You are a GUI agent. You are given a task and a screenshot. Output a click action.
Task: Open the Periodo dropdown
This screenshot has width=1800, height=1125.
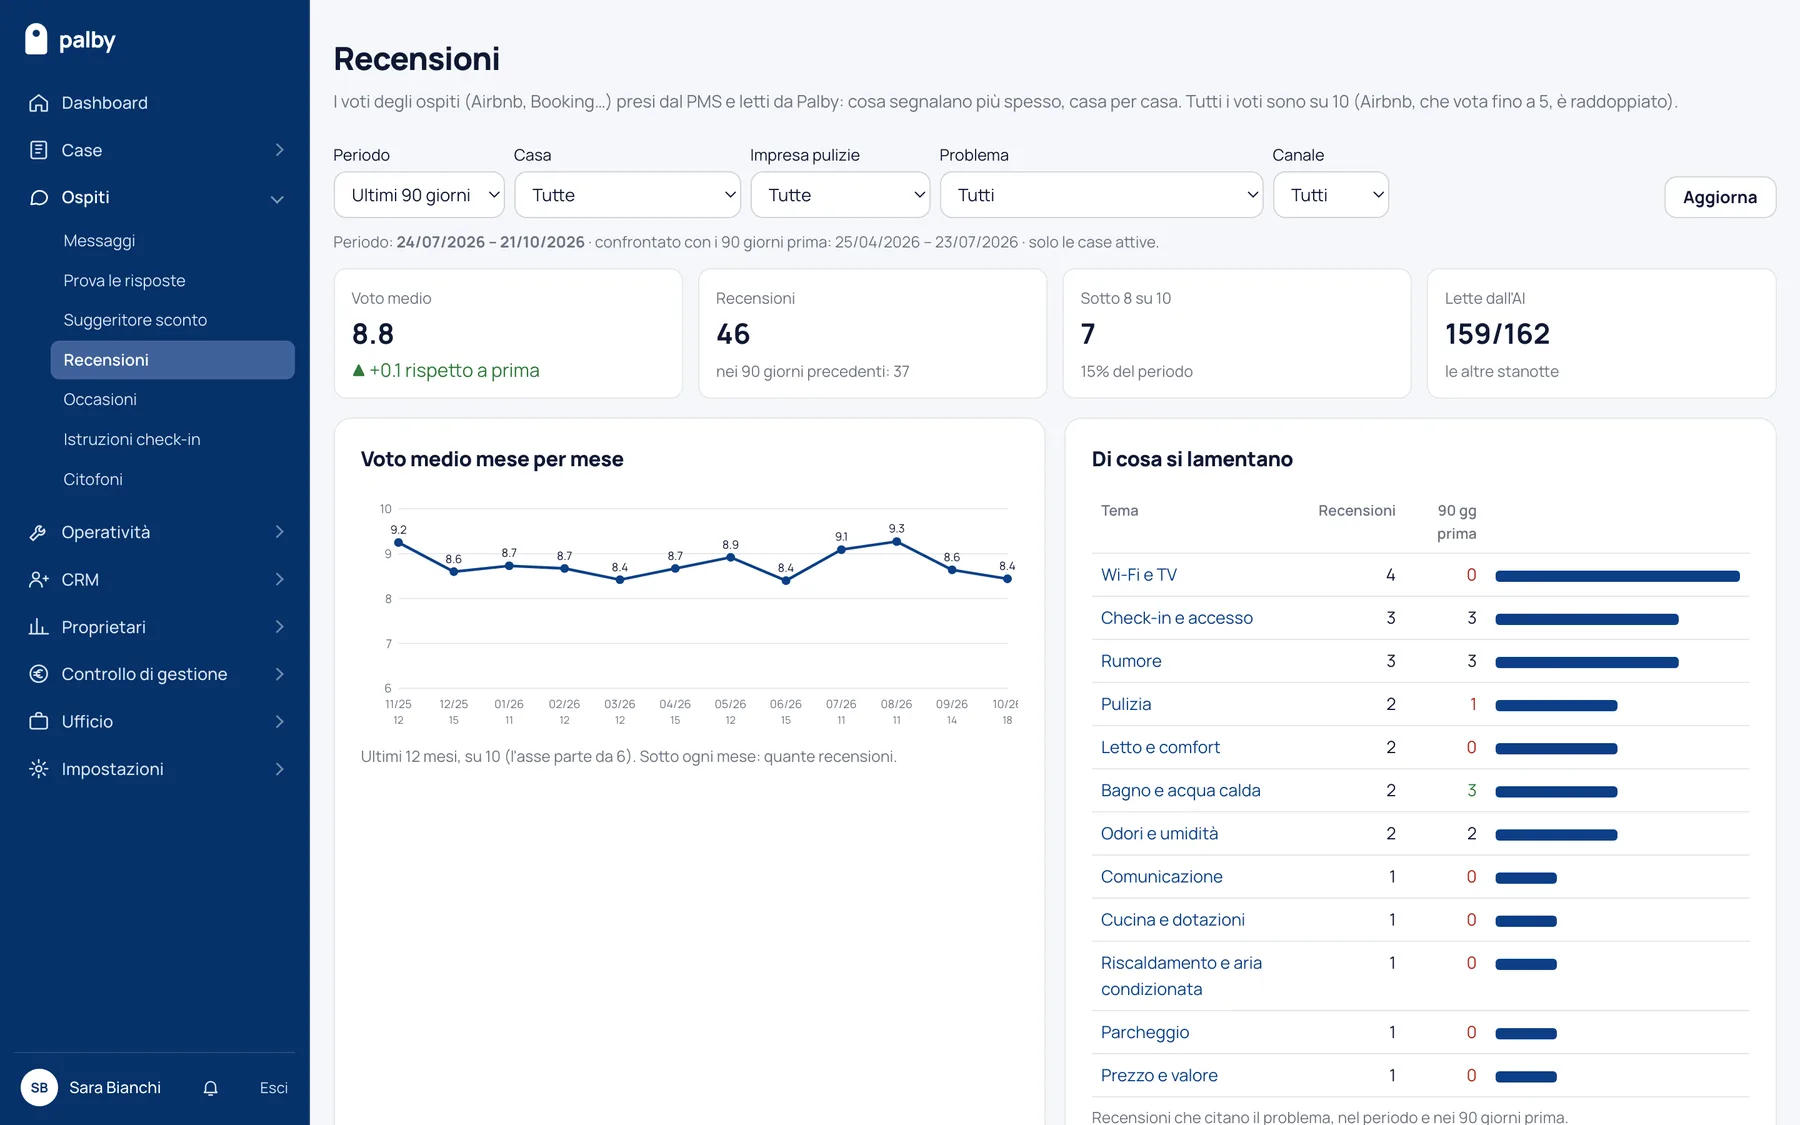(419, 195)
